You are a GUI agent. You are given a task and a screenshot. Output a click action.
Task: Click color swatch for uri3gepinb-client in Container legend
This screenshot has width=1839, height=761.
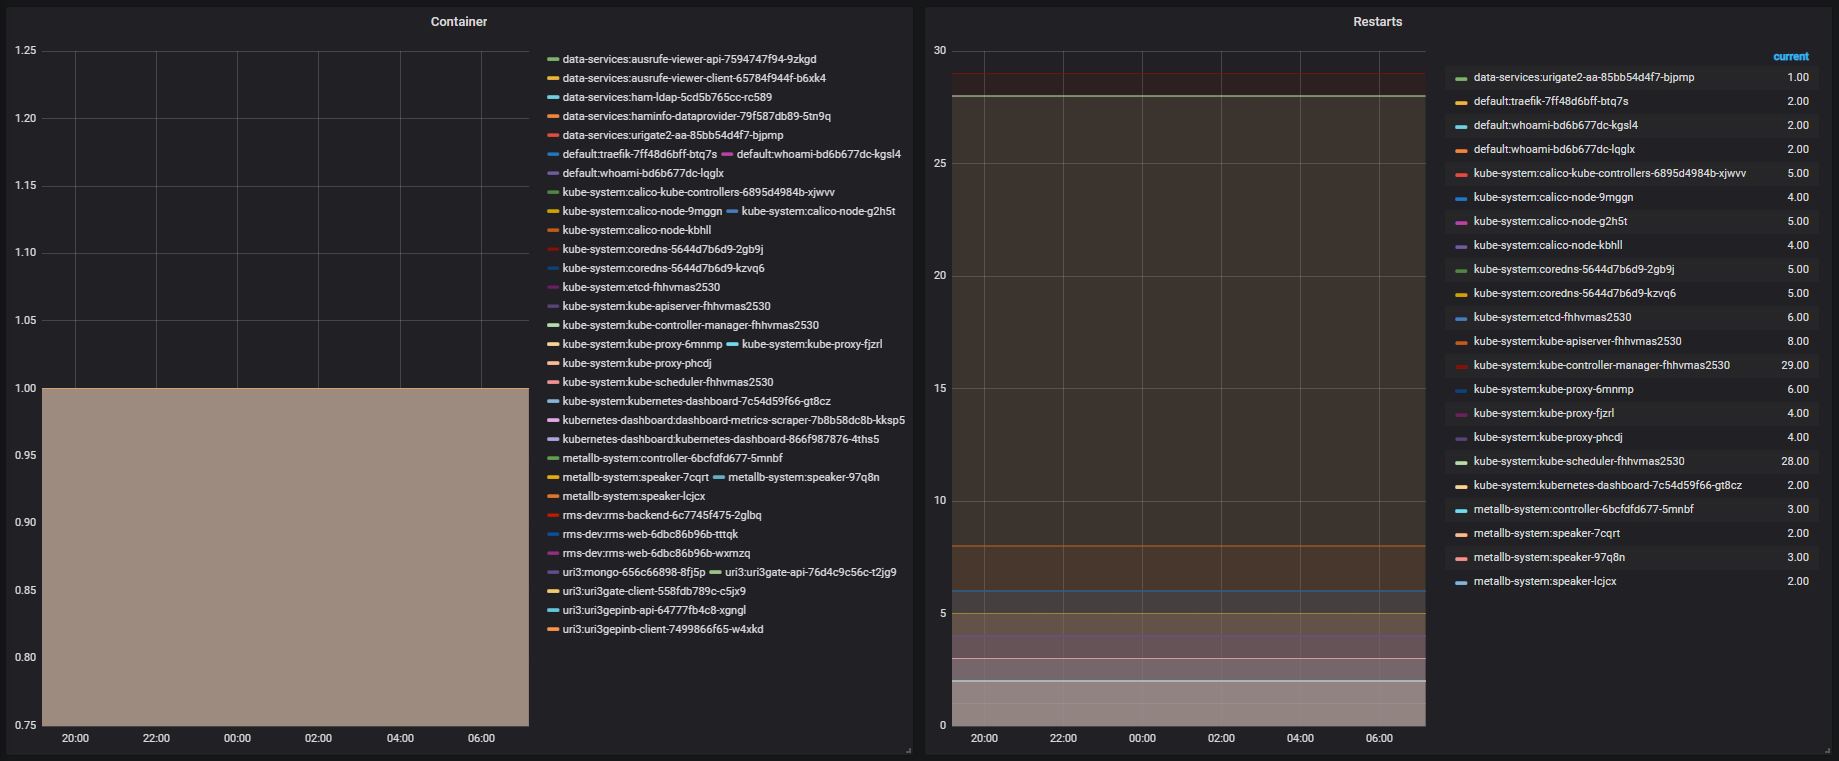[553, 630]
